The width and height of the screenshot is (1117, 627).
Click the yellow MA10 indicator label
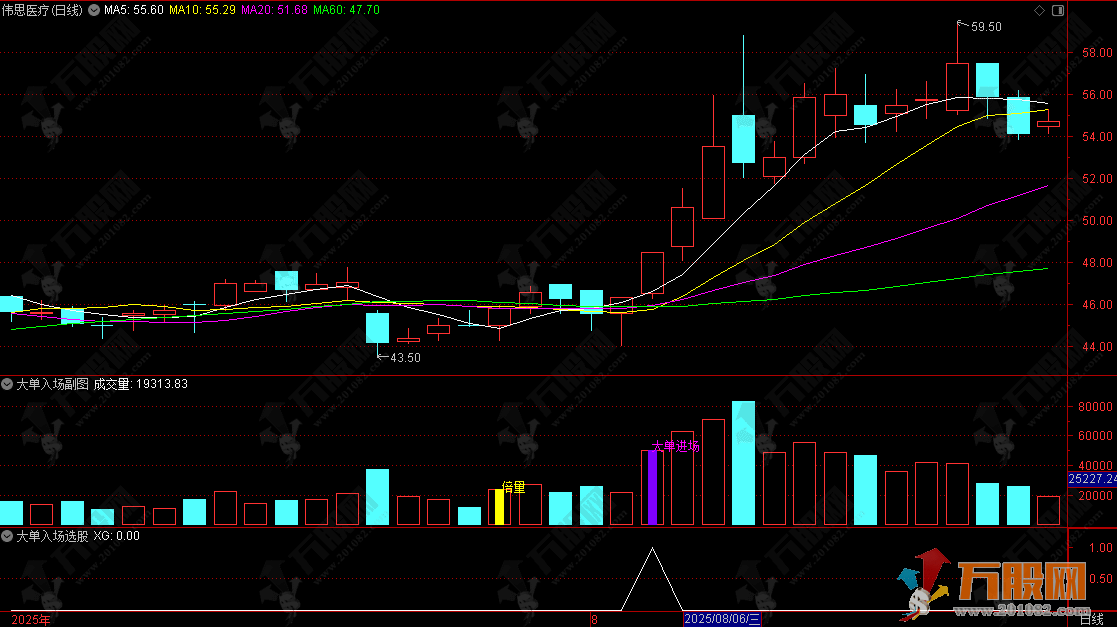point(203,10)
